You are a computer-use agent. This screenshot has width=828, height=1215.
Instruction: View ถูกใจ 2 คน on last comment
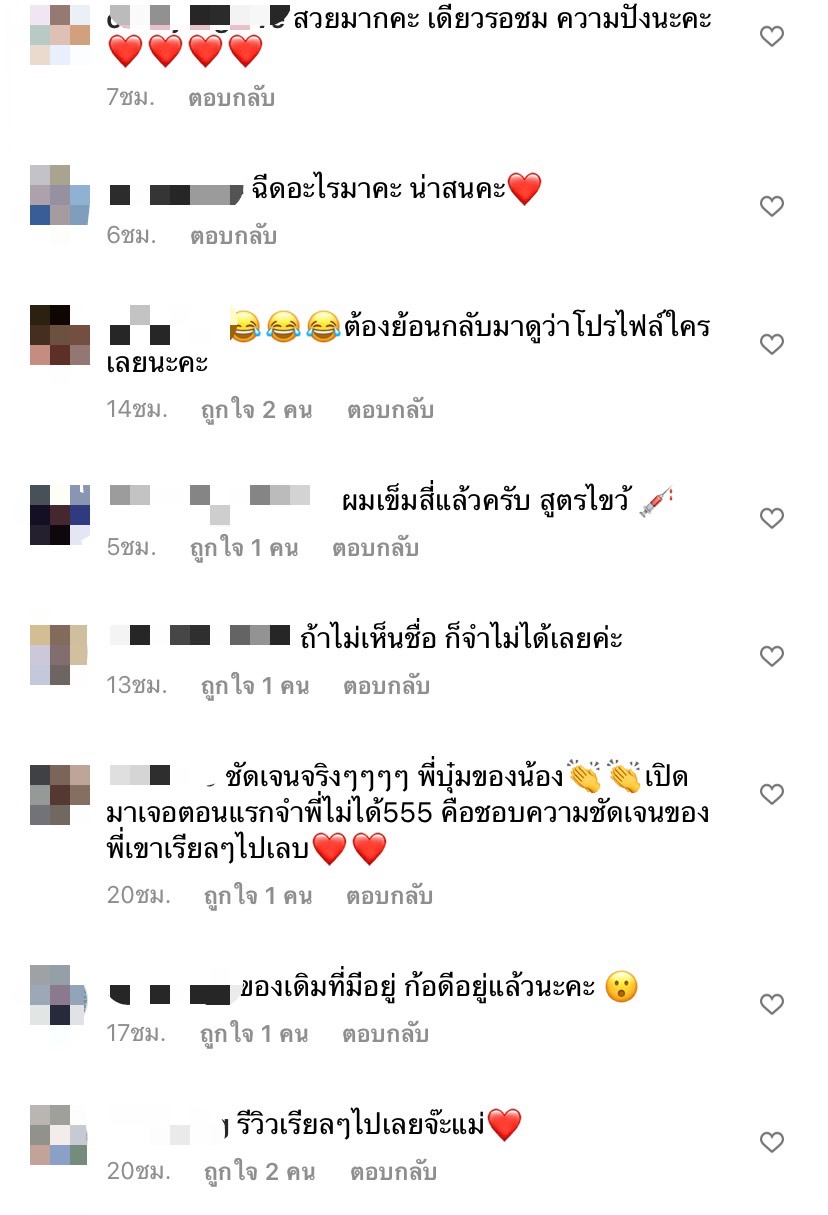tap(259, 1172)
